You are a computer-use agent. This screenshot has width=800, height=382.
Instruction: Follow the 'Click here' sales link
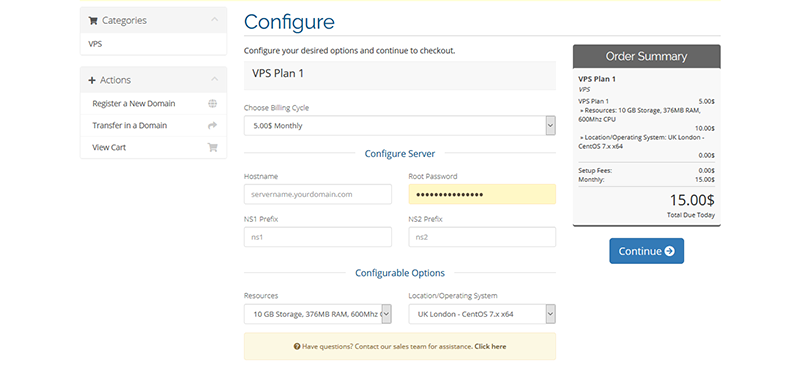pos(490,346)
